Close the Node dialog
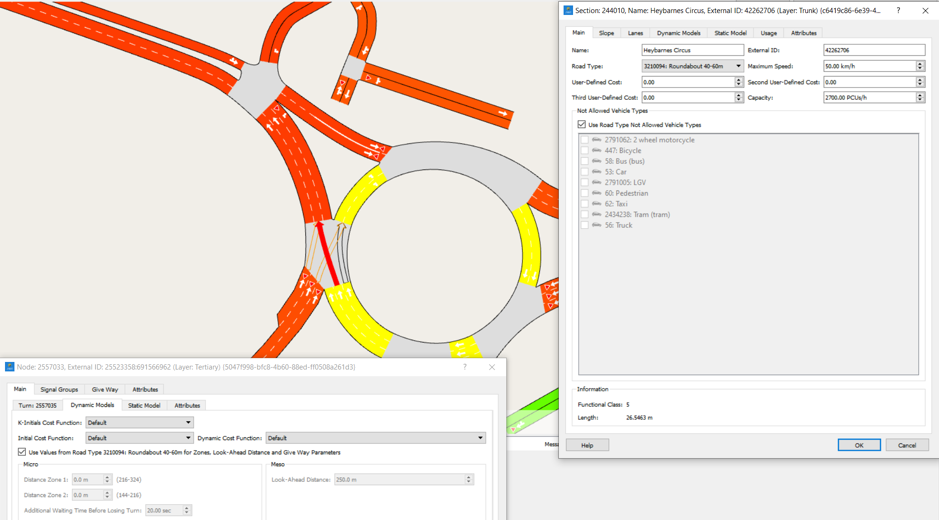 click(492, 367)
